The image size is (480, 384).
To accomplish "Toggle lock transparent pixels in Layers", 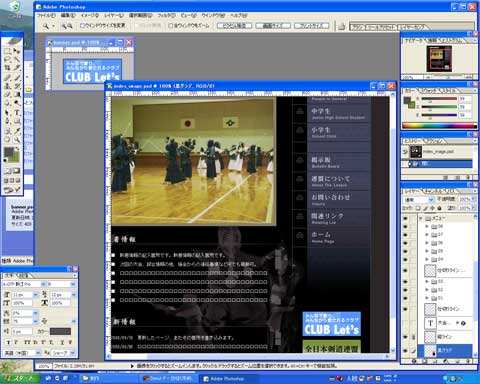I will [418, 208].
